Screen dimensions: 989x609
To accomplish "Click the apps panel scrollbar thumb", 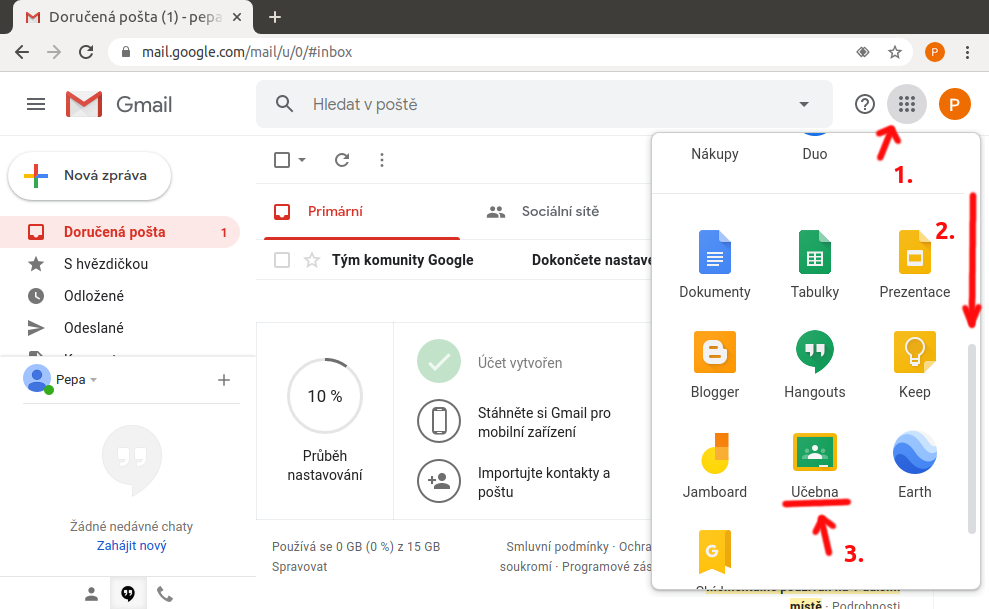I will click(x=971, y=439).
